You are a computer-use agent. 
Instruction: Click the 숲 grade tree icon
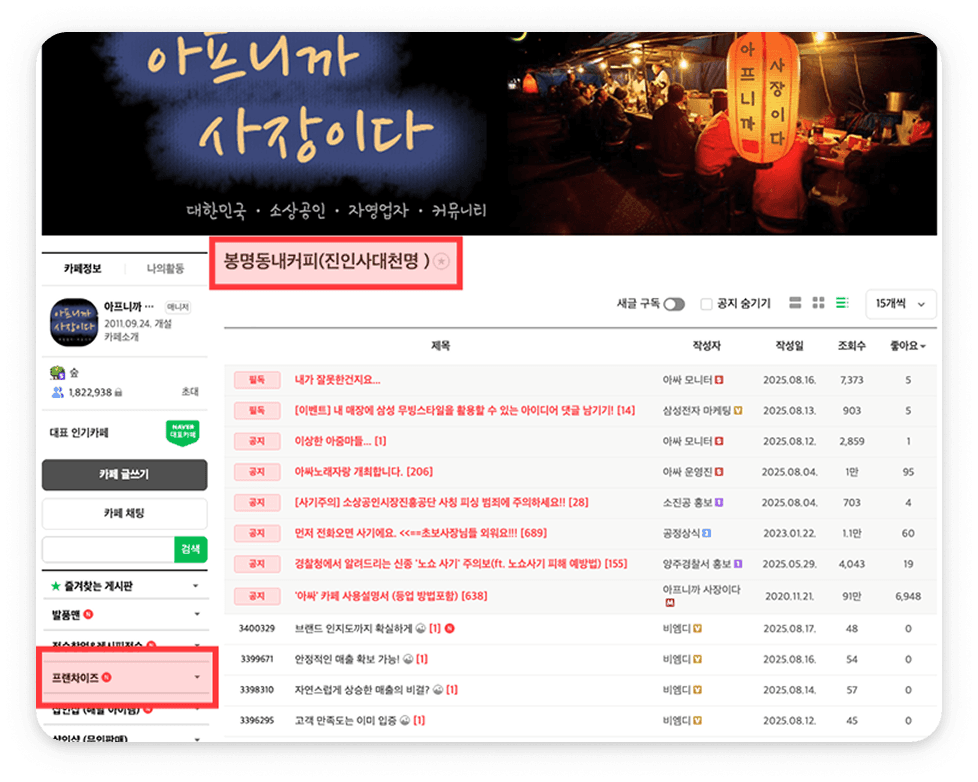(57, 373)
